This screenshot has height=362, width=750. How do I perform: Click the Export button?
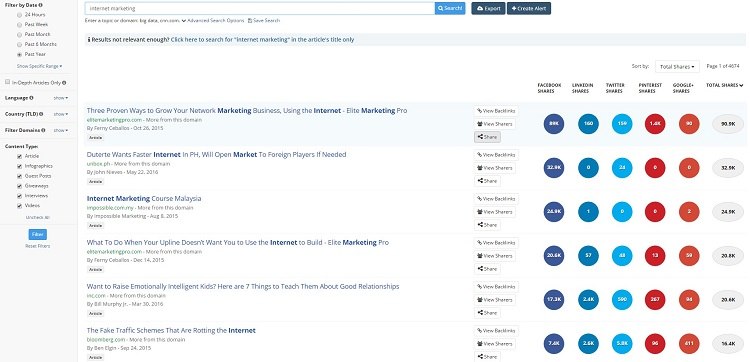click(488, 9)
